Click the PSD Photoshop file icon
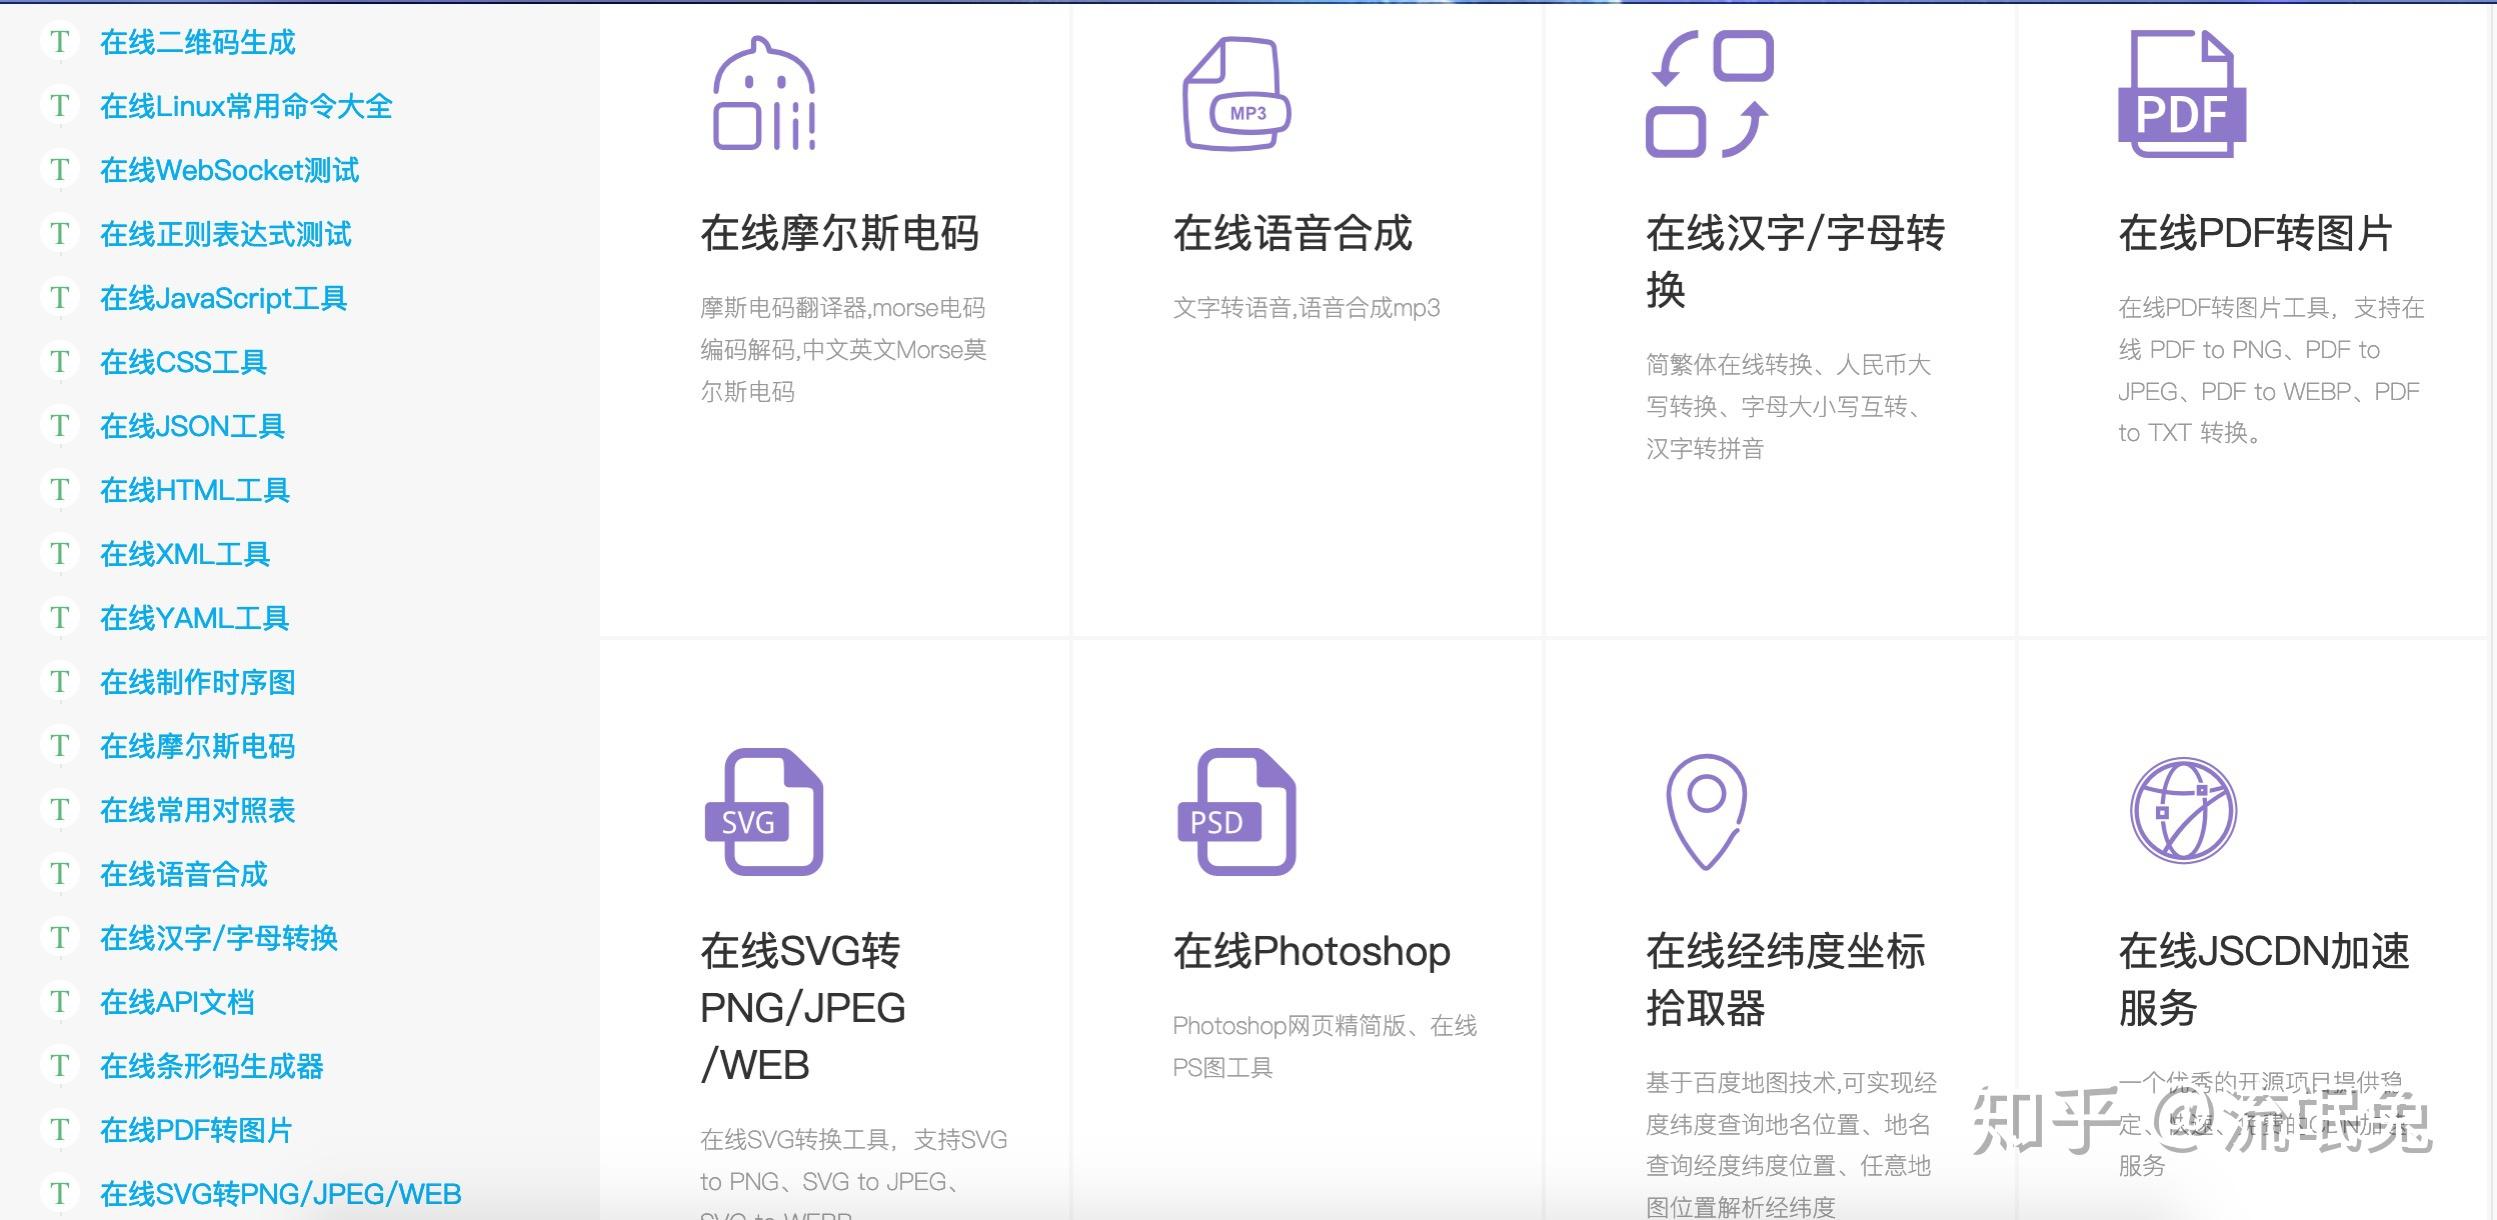Image resolution: width=2497 pixels, height=1220 pixels. [x=1236, y=812]
